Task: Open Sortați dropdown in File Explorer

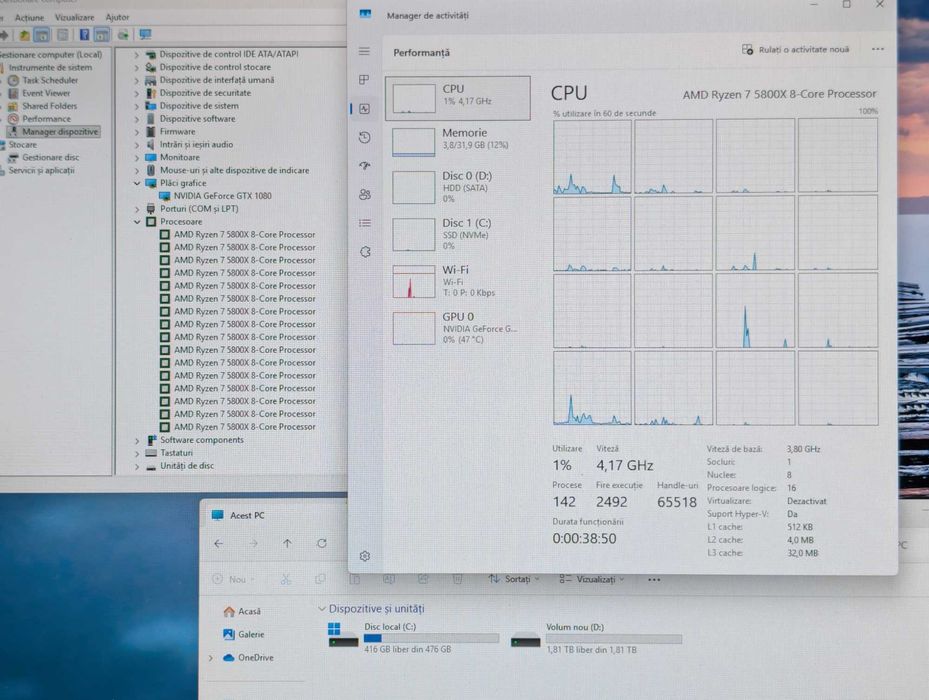Action: pos(514,579)
